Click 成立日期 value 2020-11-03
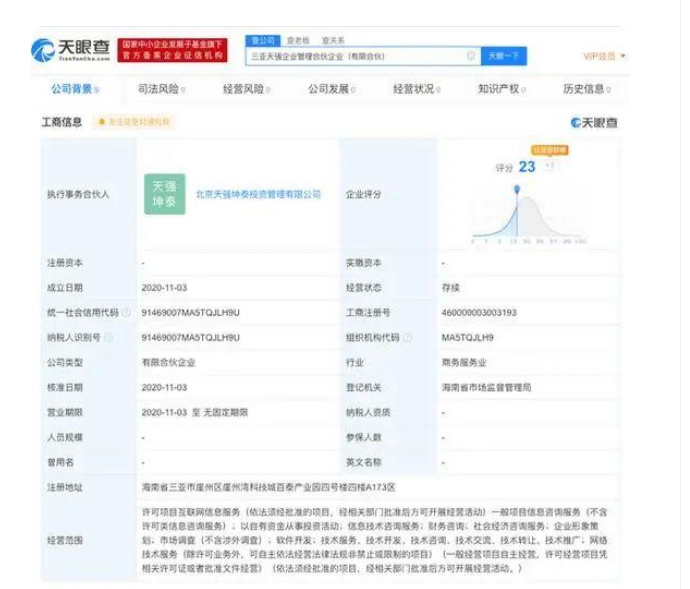This screenshot has height=589, width=690. tap(164, 288)
